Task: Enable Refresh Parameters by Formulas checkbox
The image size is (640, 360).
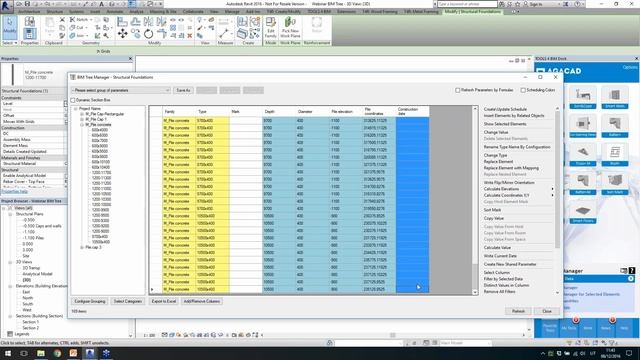Action: pos(458,90)
